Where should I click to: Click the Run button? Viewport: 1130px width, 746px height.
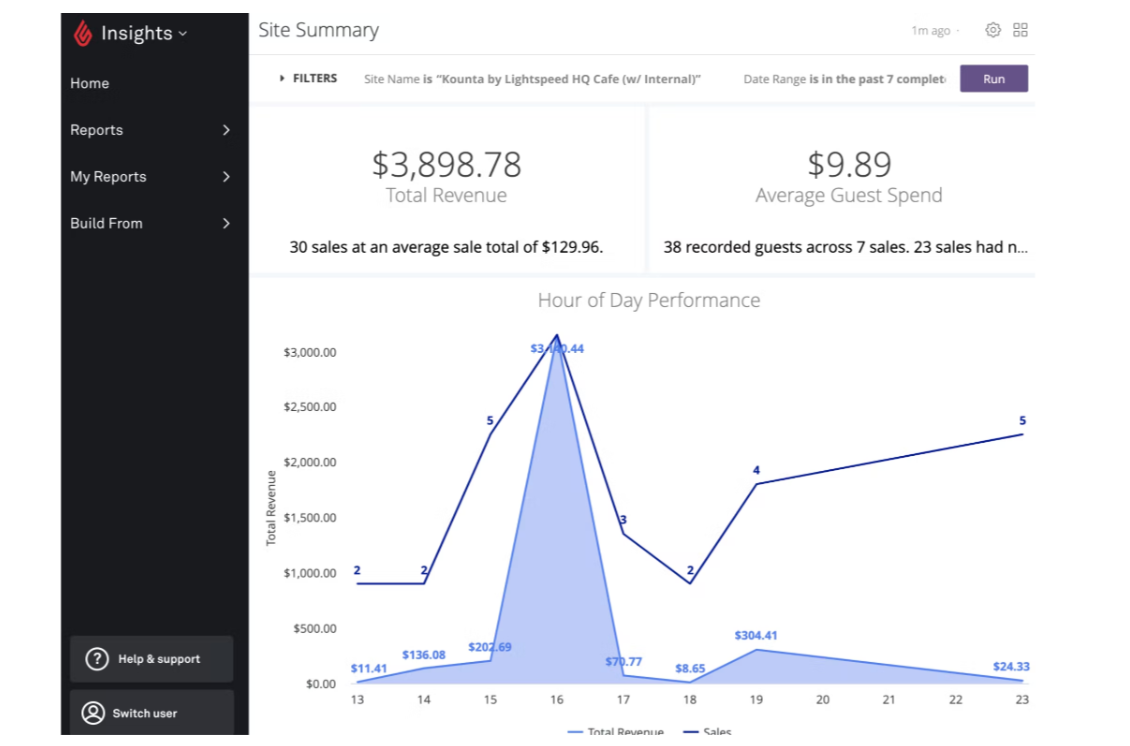[x=993, y=77]
